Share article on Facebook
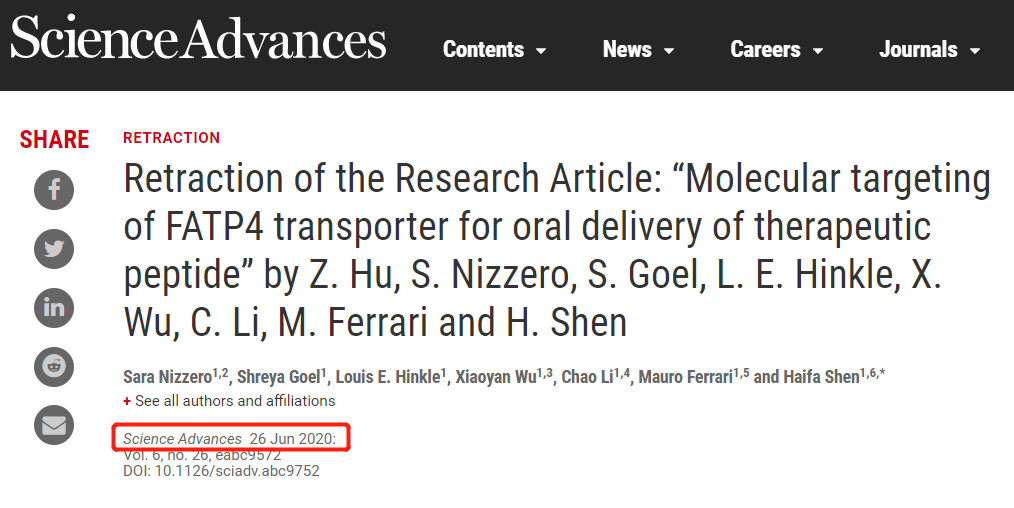This screenshot has width=1014, height=508. [x=54, y=190]
